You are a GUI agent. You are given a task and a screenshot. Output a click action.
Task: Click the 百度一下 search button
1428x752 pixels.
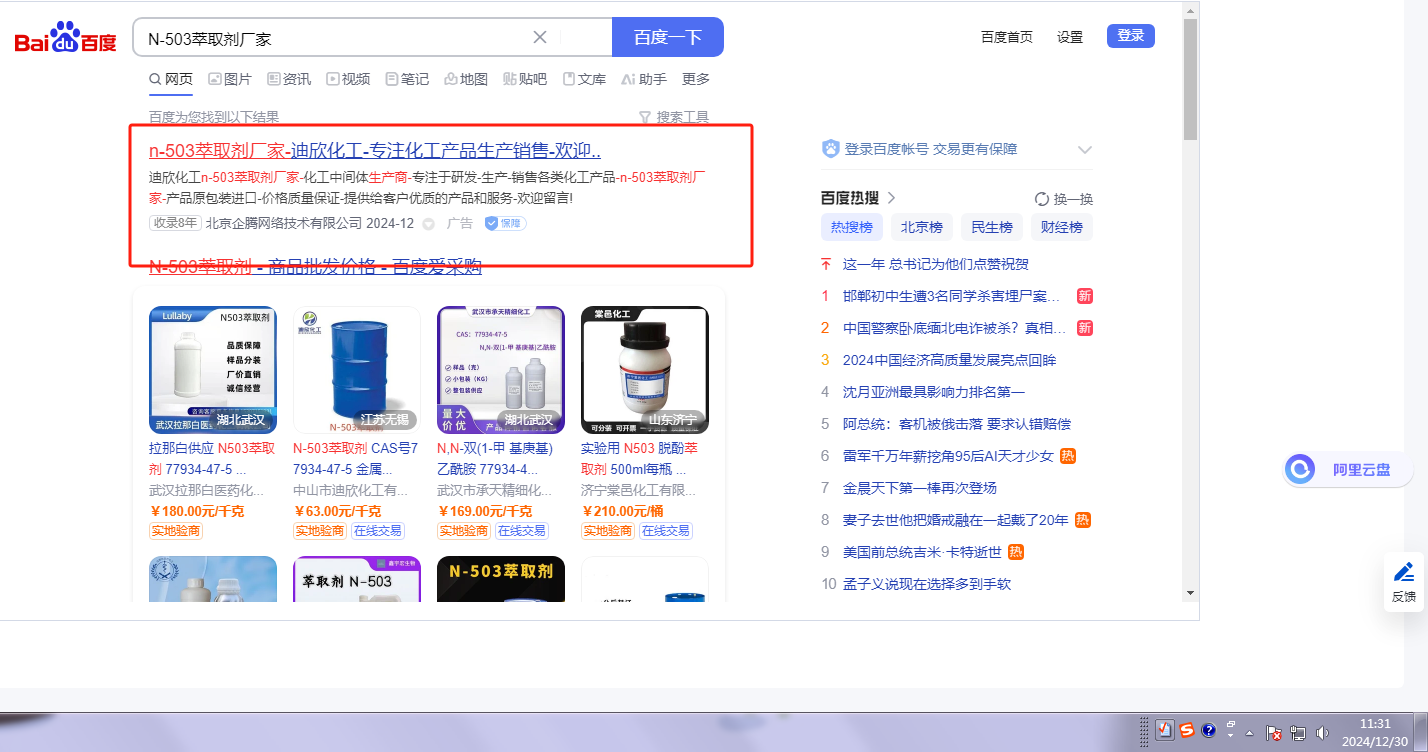click(668, 37)
